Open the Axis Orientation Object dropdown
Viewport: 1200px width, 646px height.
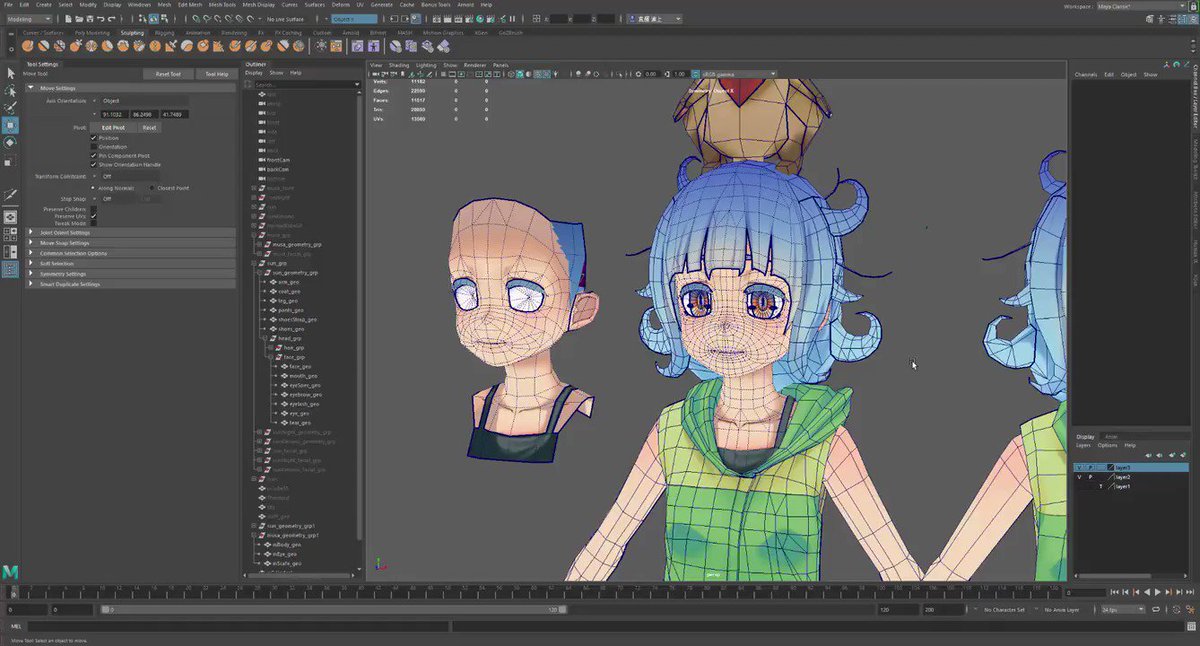143,101
